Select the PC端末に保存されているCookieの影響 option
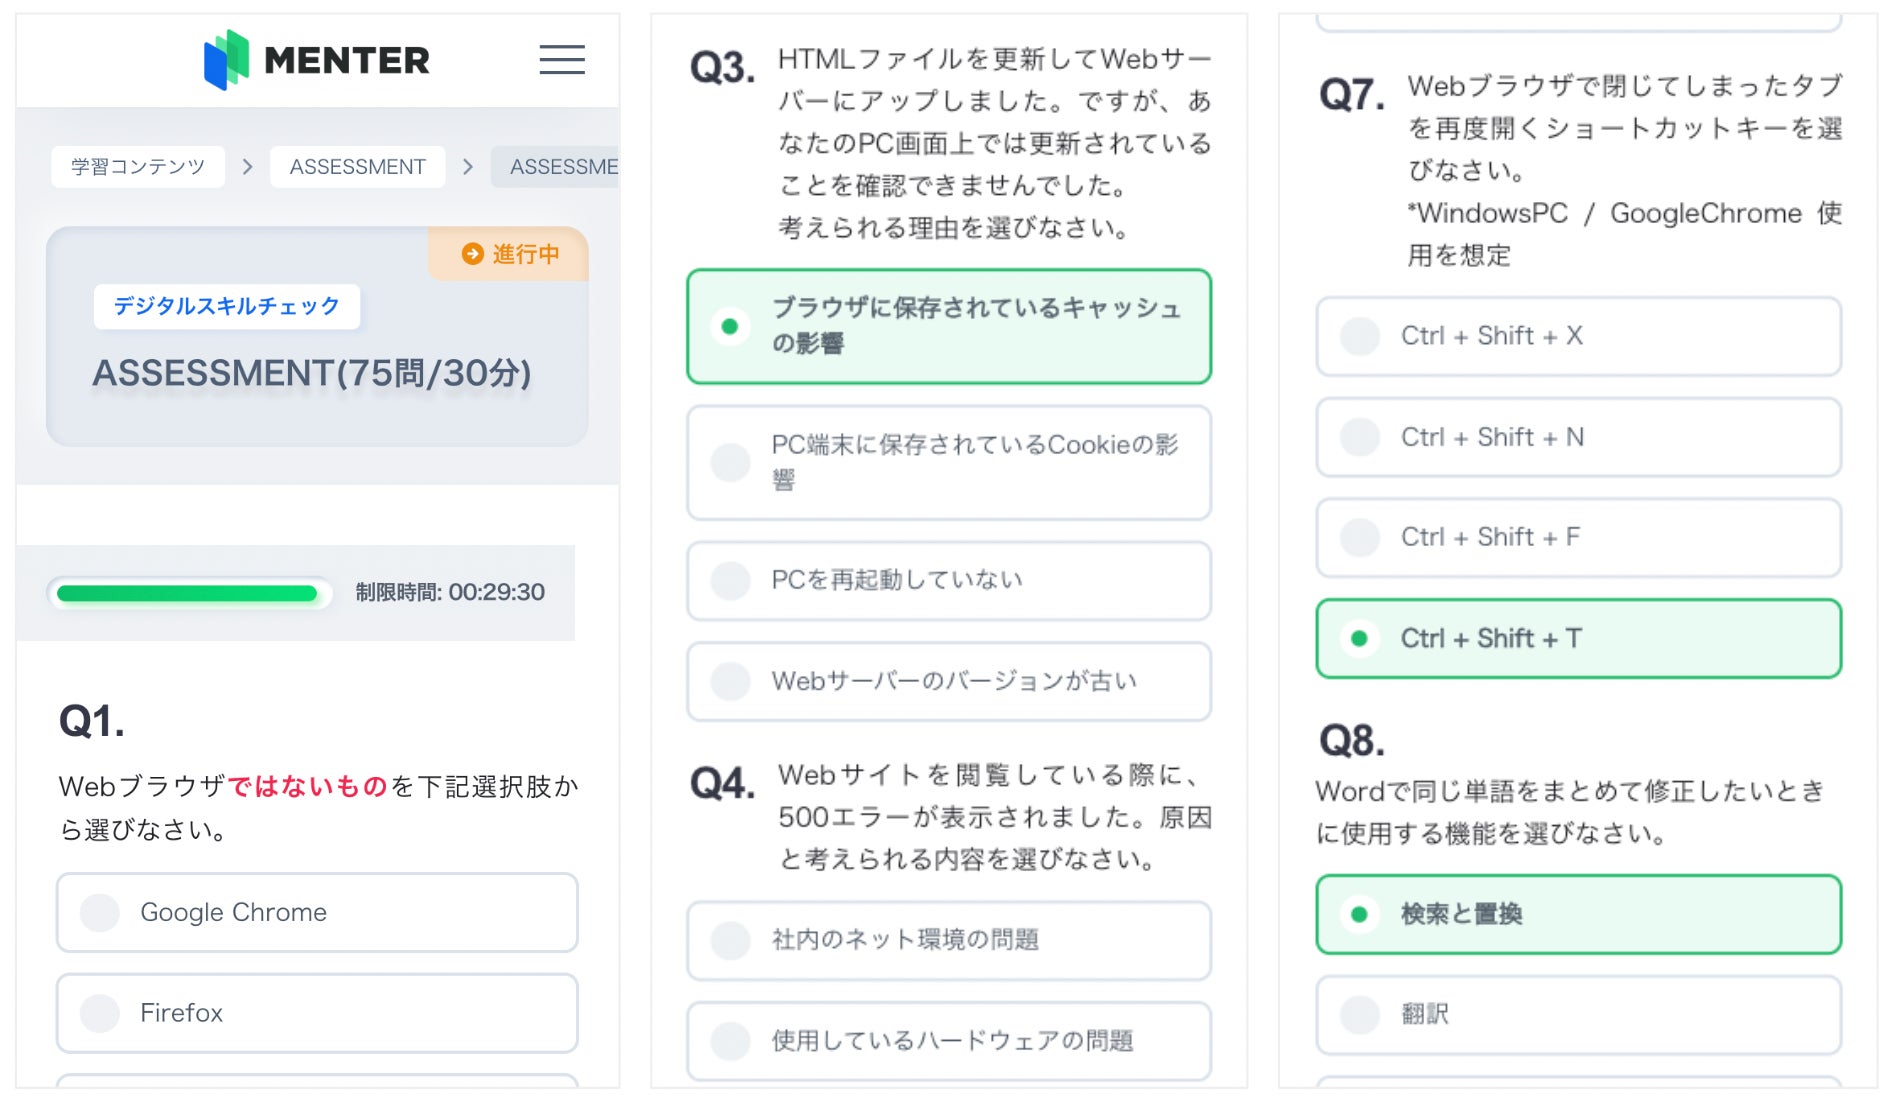This screenshot has height=1102, width=1892. coord(948,462)
